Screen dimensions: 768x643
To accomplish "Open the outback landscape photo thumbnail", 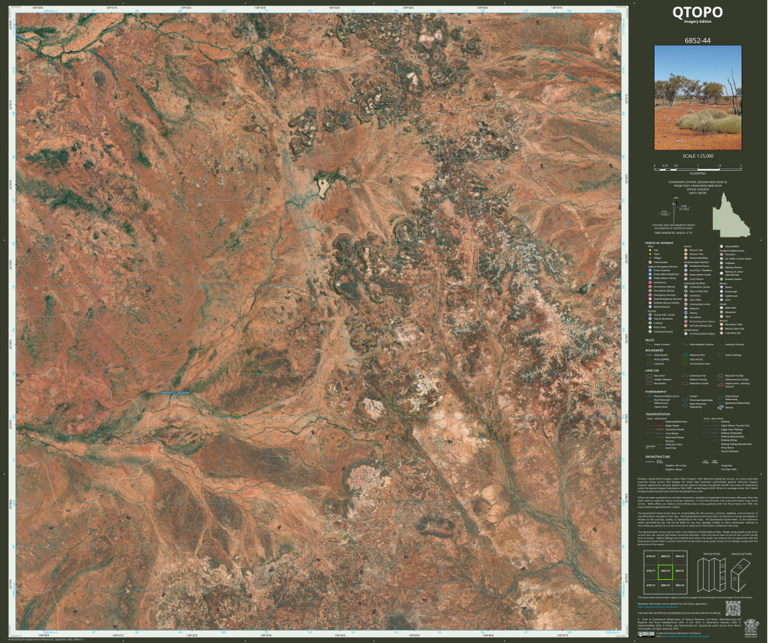I will (x=698, y=98).
